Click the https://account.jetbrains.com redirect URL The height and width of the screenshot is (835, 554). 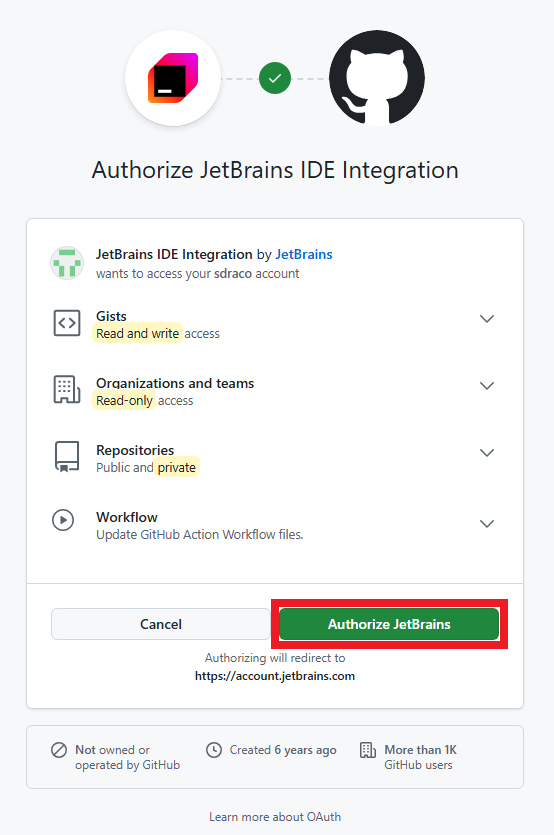(275, 676)
